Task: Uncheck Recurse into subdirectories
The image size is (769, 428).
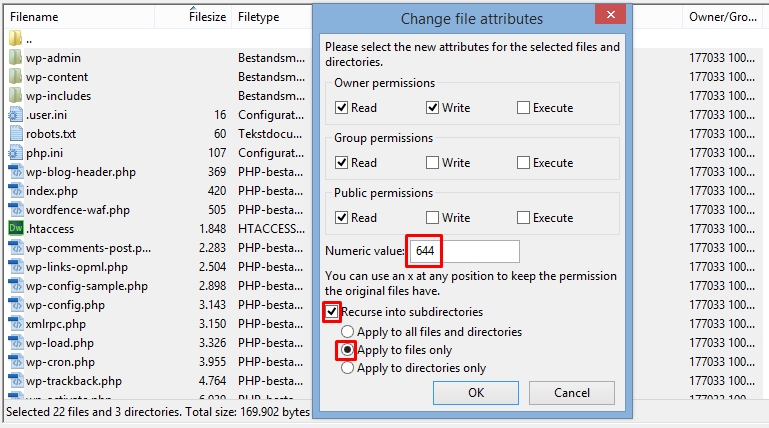Action: coord(332,312)
